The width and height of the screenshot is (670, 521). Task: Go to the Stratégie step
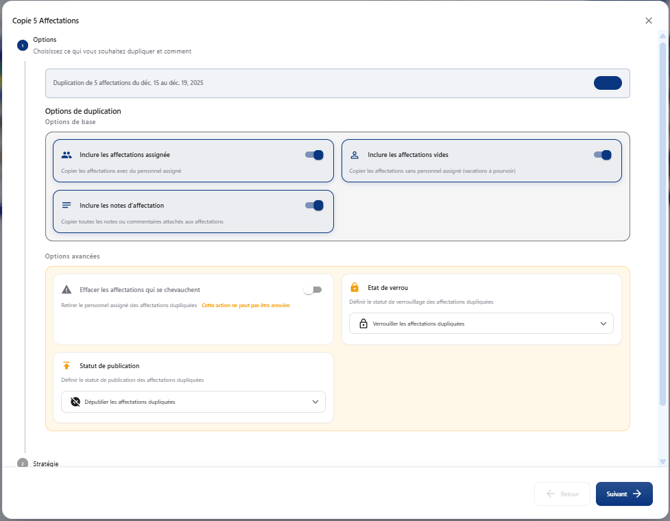(45, 464)
